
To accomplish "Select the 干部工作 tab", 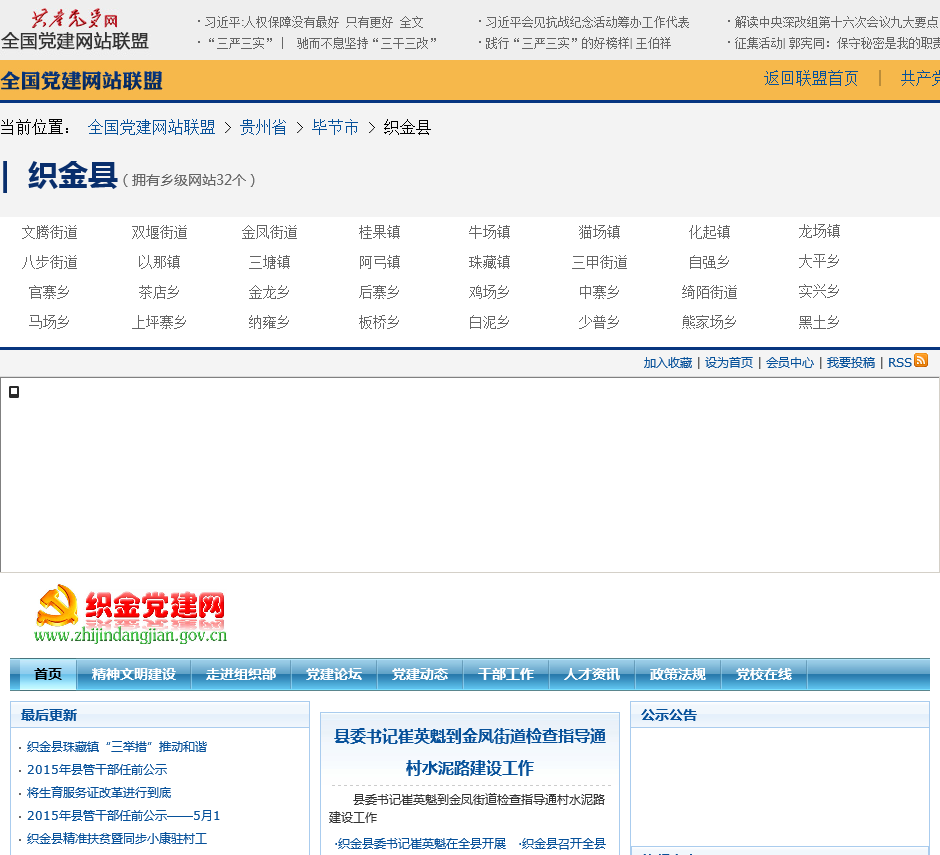I will pos(506,674).
